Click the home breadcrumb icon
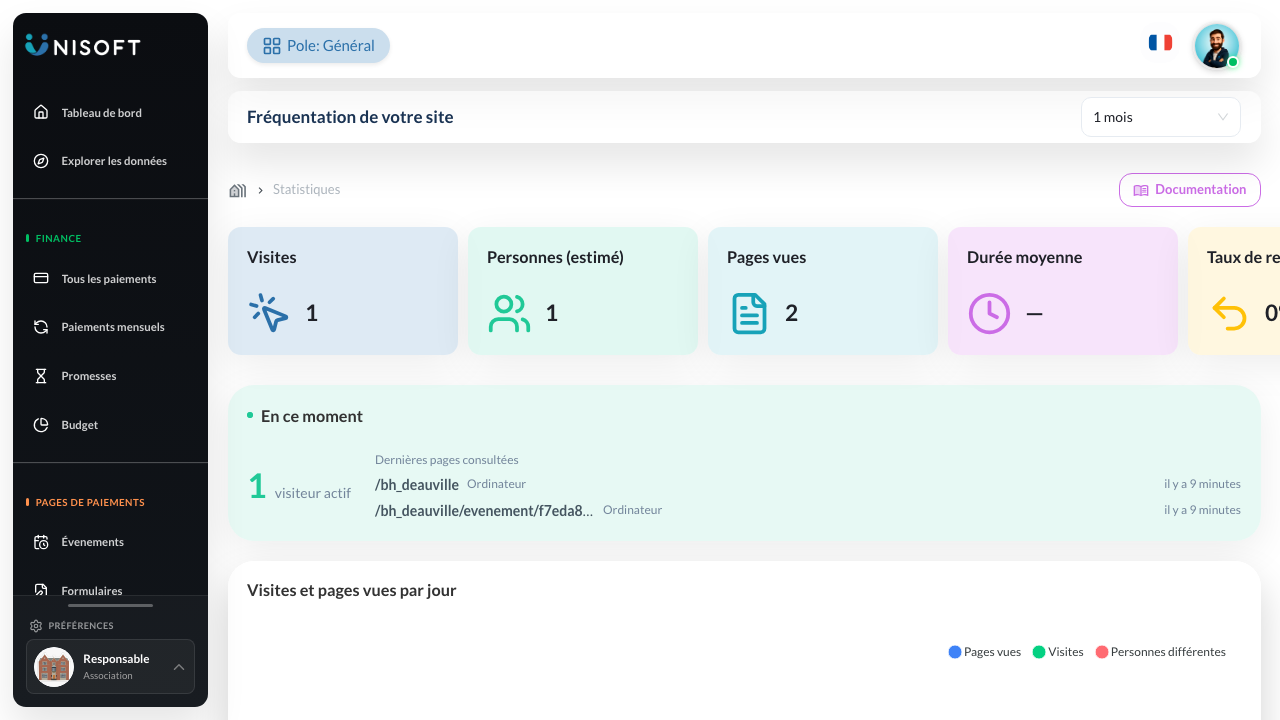This screenshot has height=720, width=1280. [x=238, y=190]
